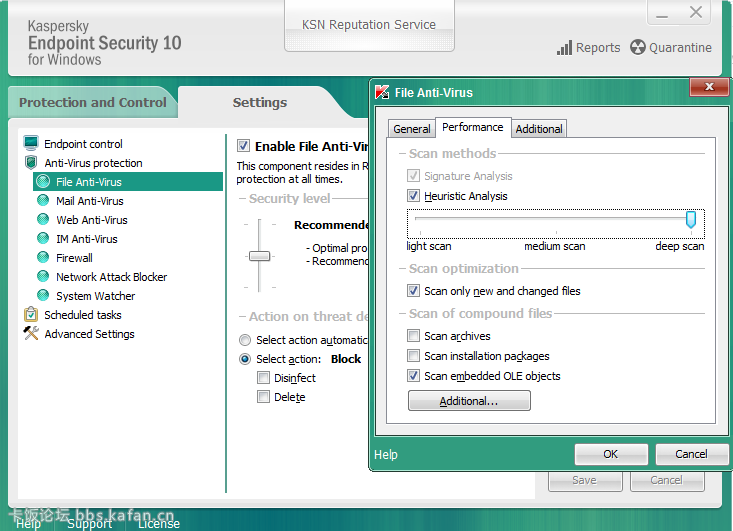Select System Watcher in the tree
This screenshot has height=531, width=733.
coord(95,296)
